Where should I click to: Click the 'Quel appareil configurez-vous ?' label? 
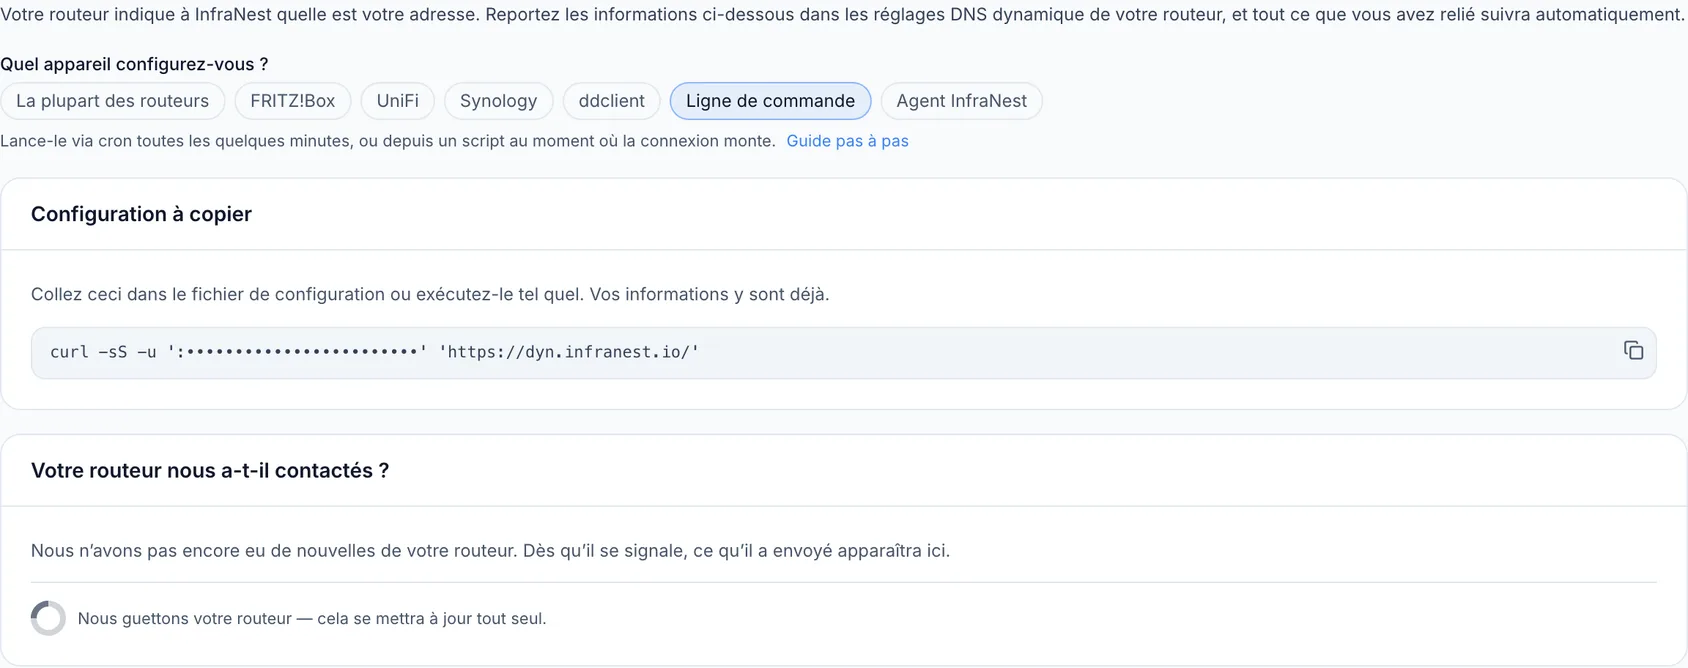point(134,64)
